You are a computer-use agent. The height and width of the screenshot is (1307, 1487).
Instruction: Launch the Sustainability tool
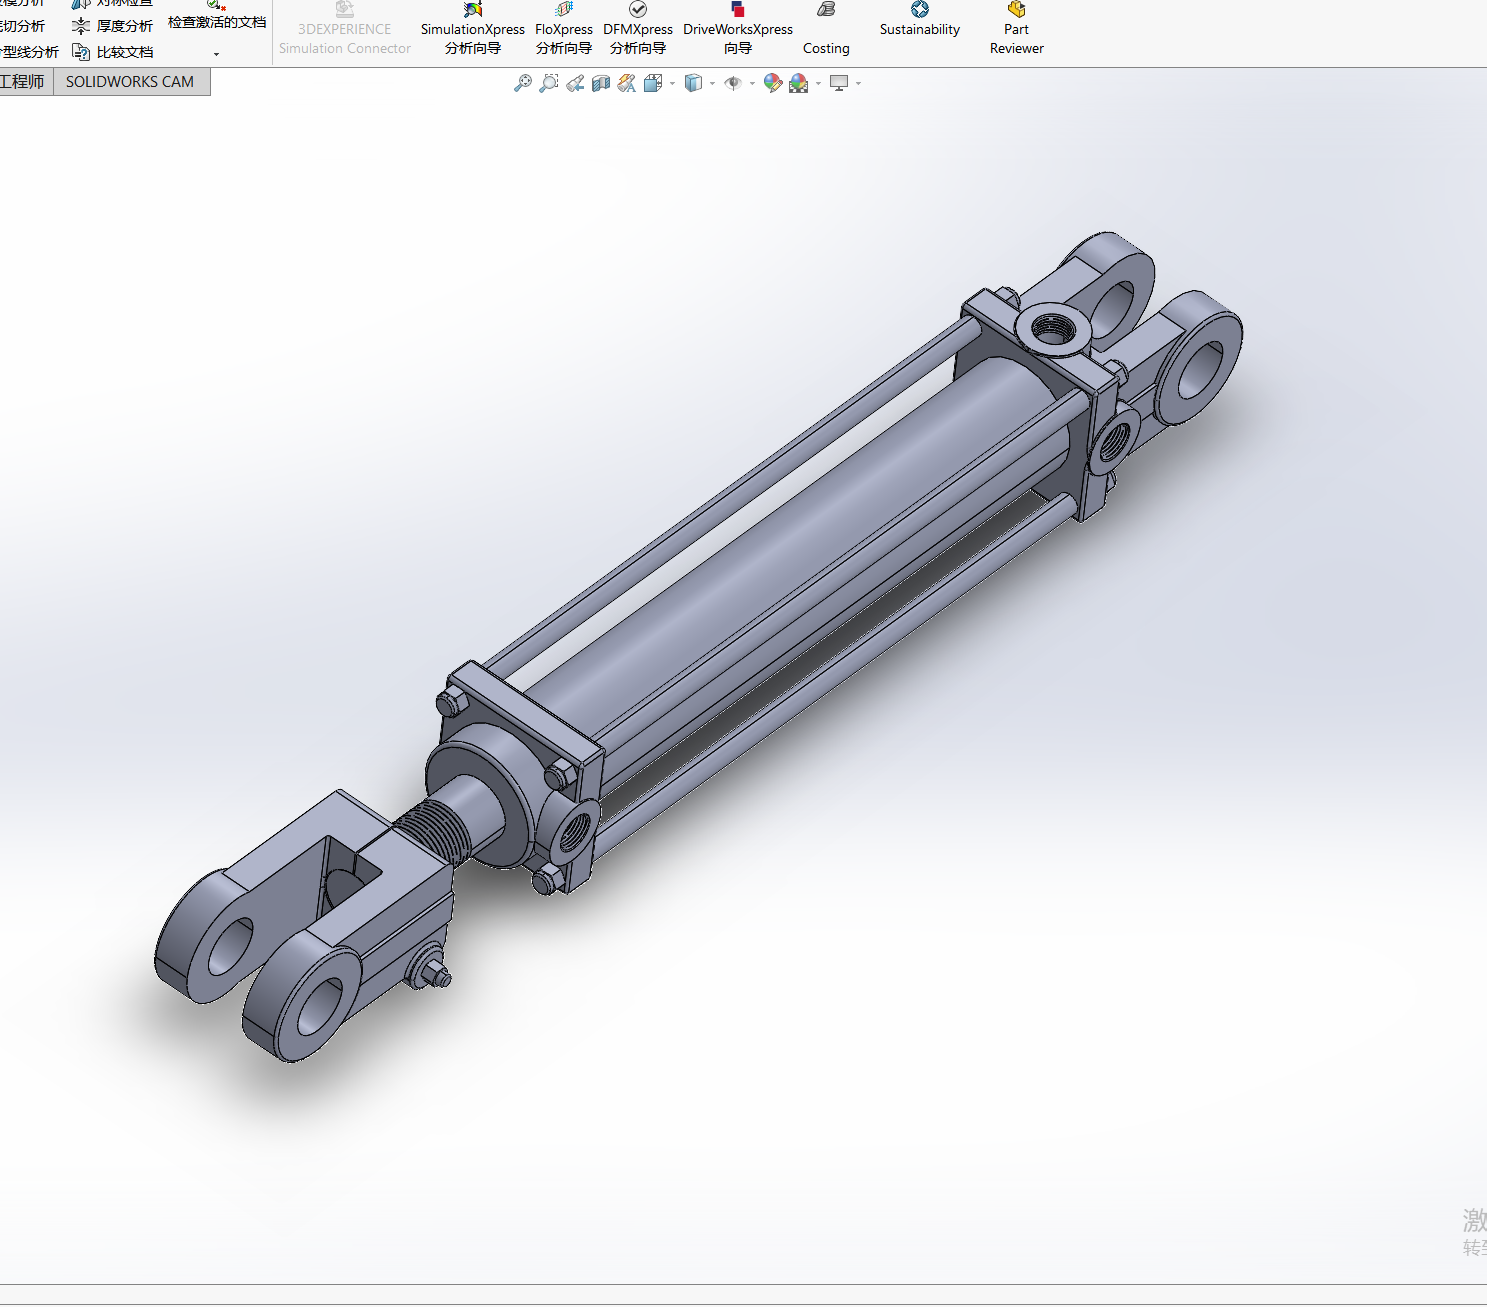click(920, 20)
